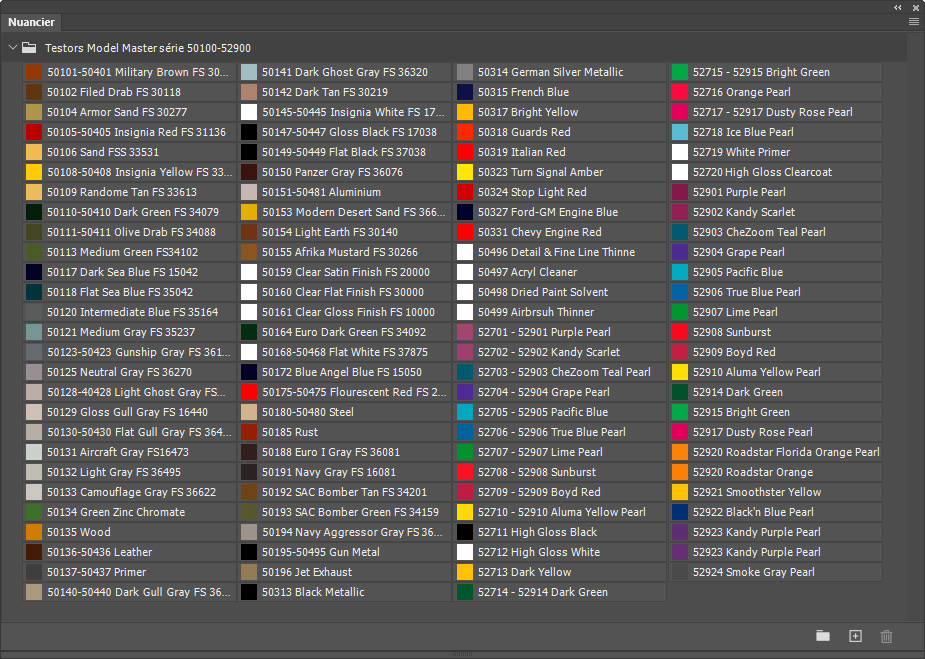Image resolution: width=925 pixels, height=659 pixels.
Task: Pick the 52924 Smoke Gray Pearl swatch
Action: [680, 572]
